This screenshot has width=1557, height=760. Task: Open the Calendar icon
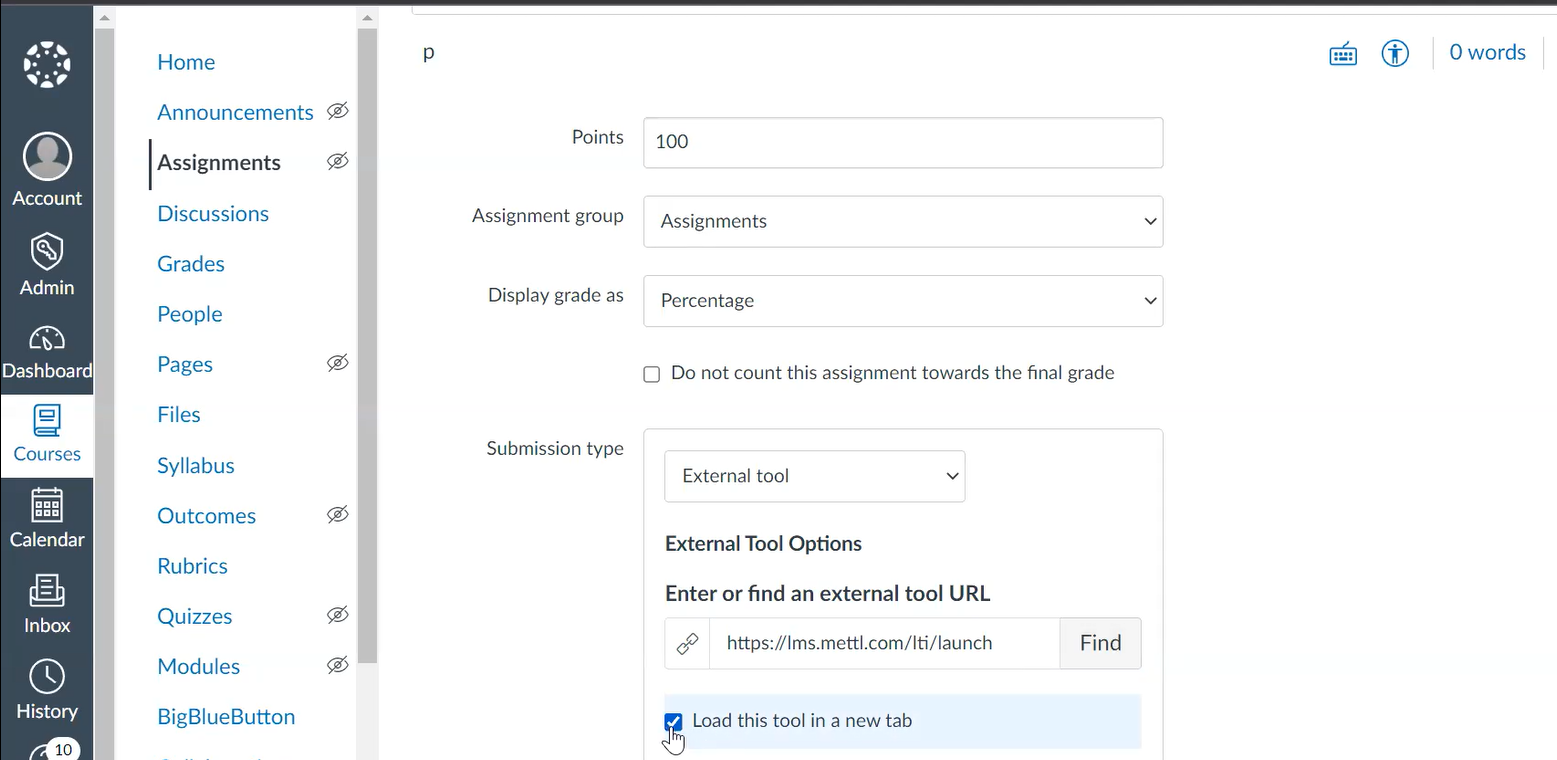tap(47, 506)
